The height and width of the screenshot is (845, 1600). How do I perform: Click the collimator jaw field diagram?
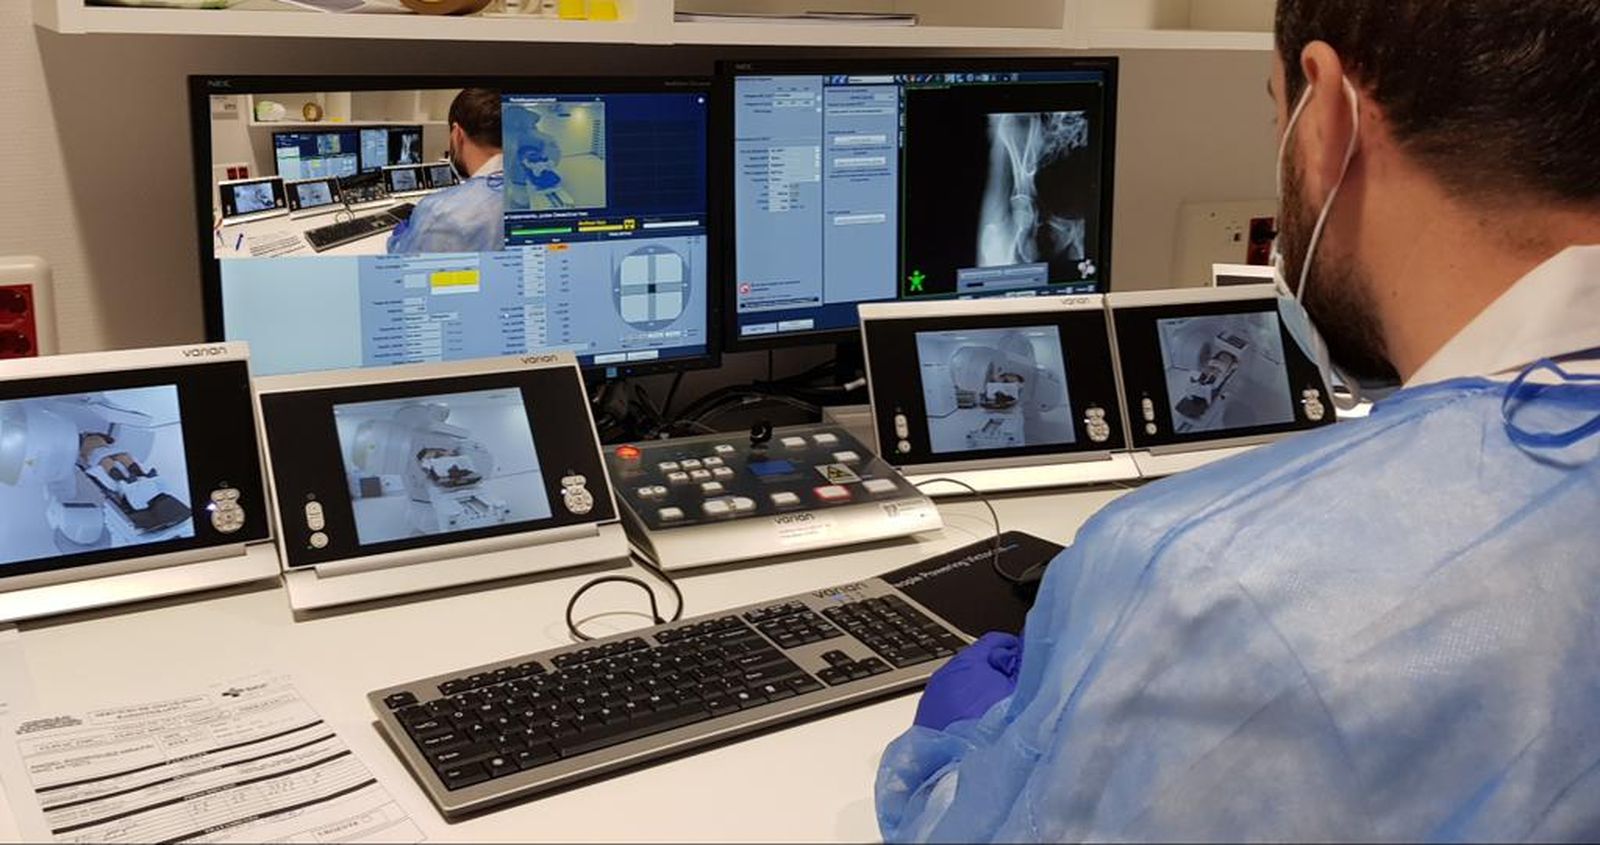click(x=651, y=289)
